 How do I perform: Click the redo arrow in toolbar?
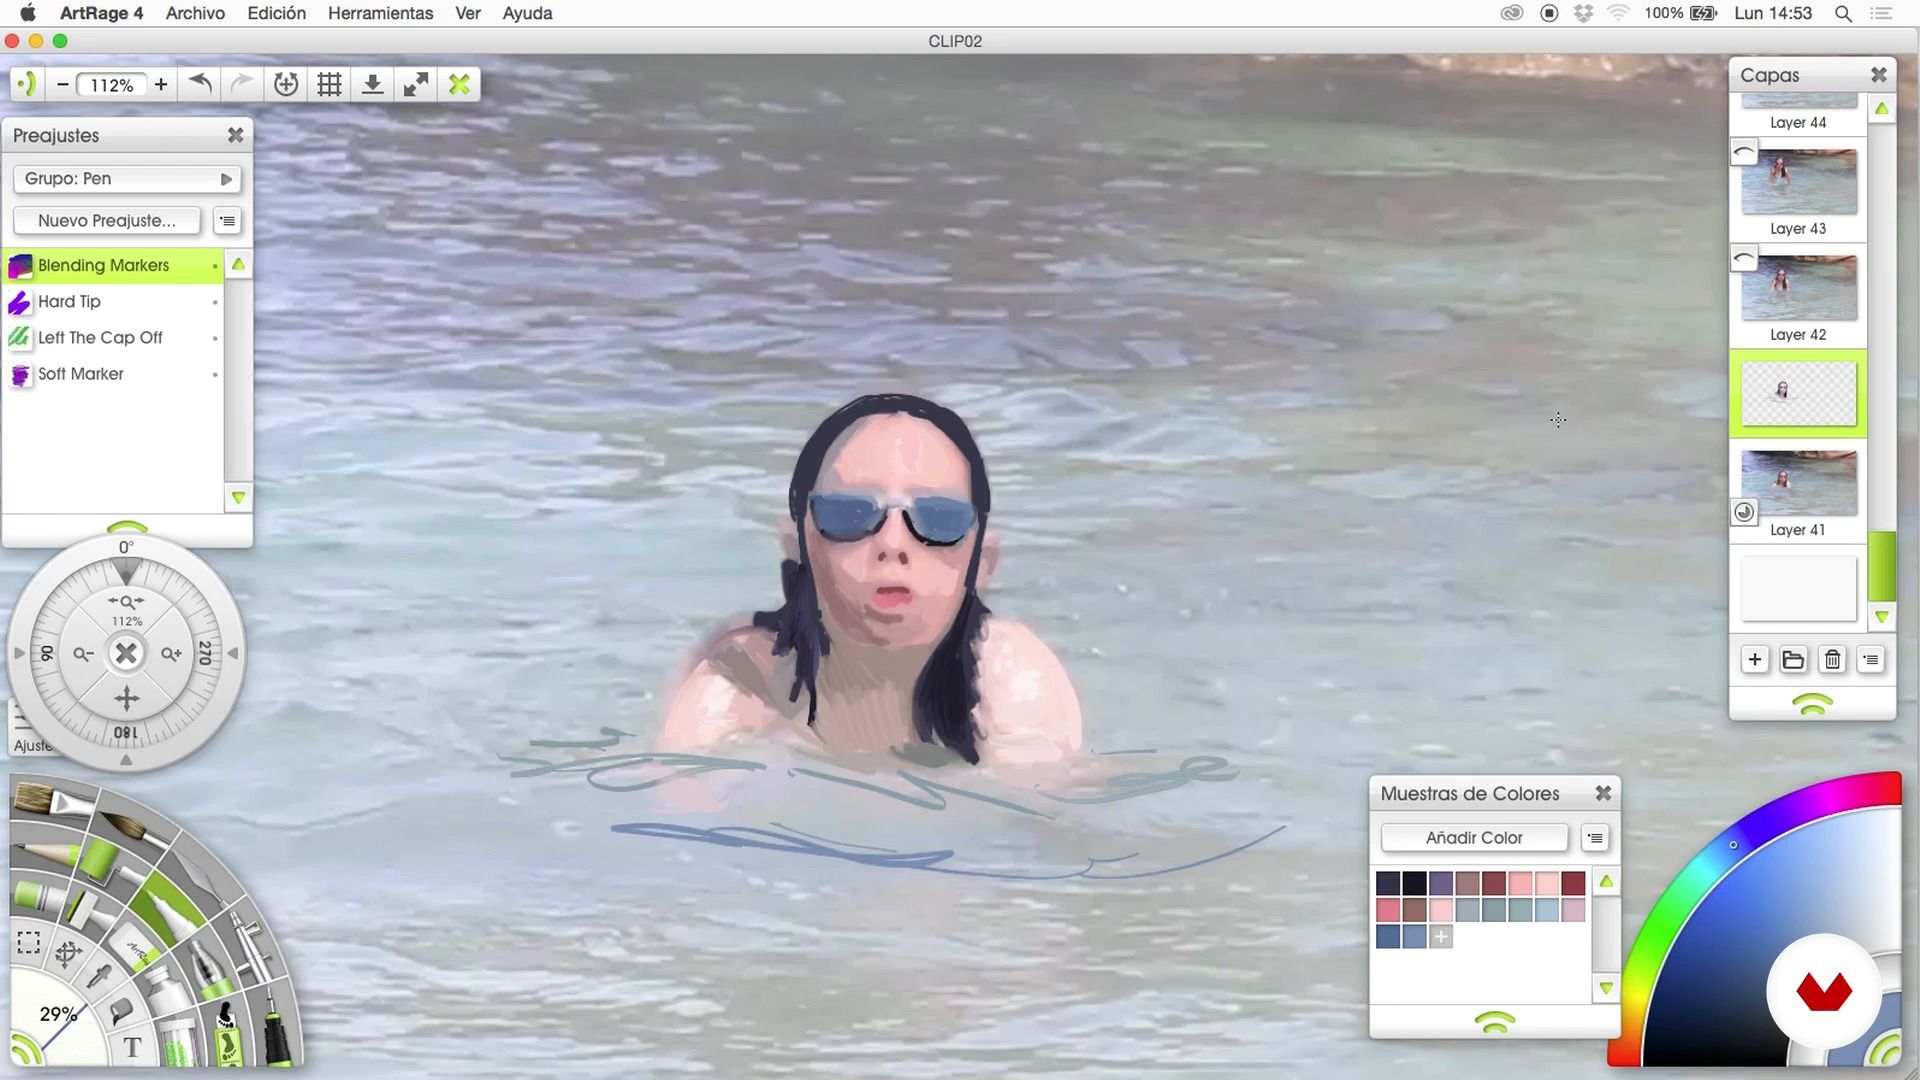pos(242,84)
